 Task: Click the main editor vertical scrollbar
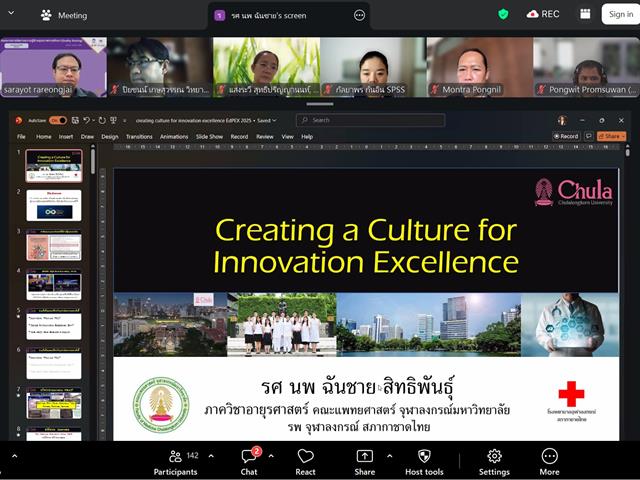click(628, 152)
